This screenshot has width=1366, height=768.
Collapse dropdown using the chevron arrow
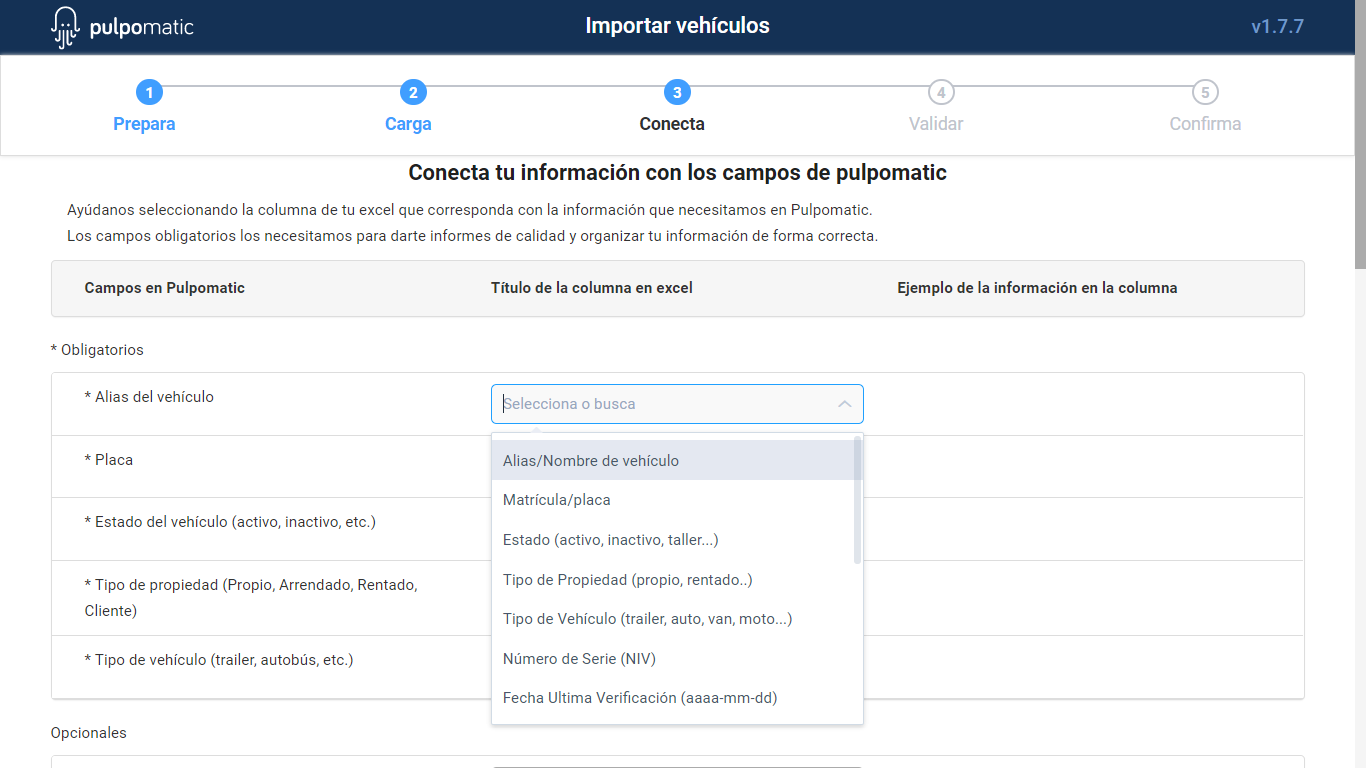tap(844, 404)
